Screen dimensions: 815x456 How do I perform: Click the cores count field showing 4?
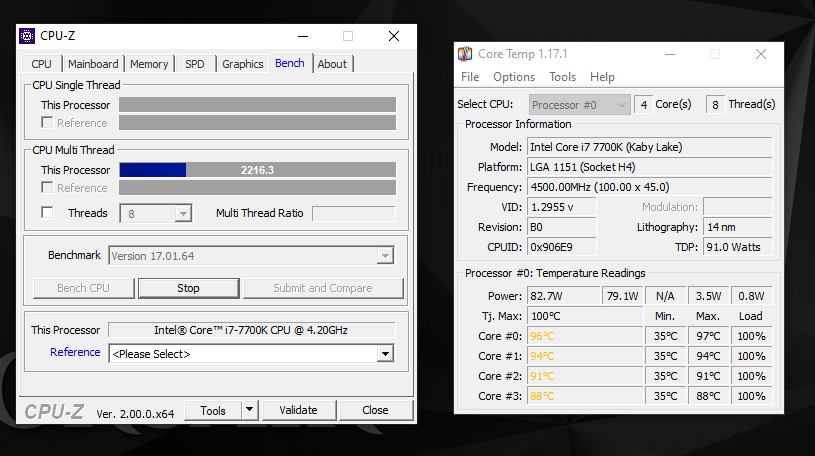643,105
